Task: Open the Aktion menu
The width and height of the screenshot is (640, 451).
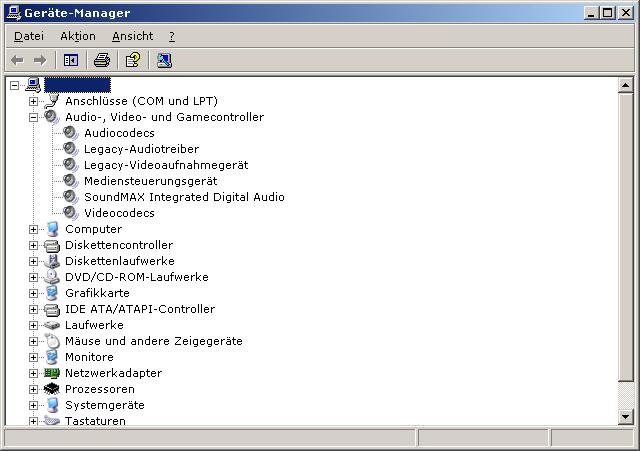Action: coord(77,36)
